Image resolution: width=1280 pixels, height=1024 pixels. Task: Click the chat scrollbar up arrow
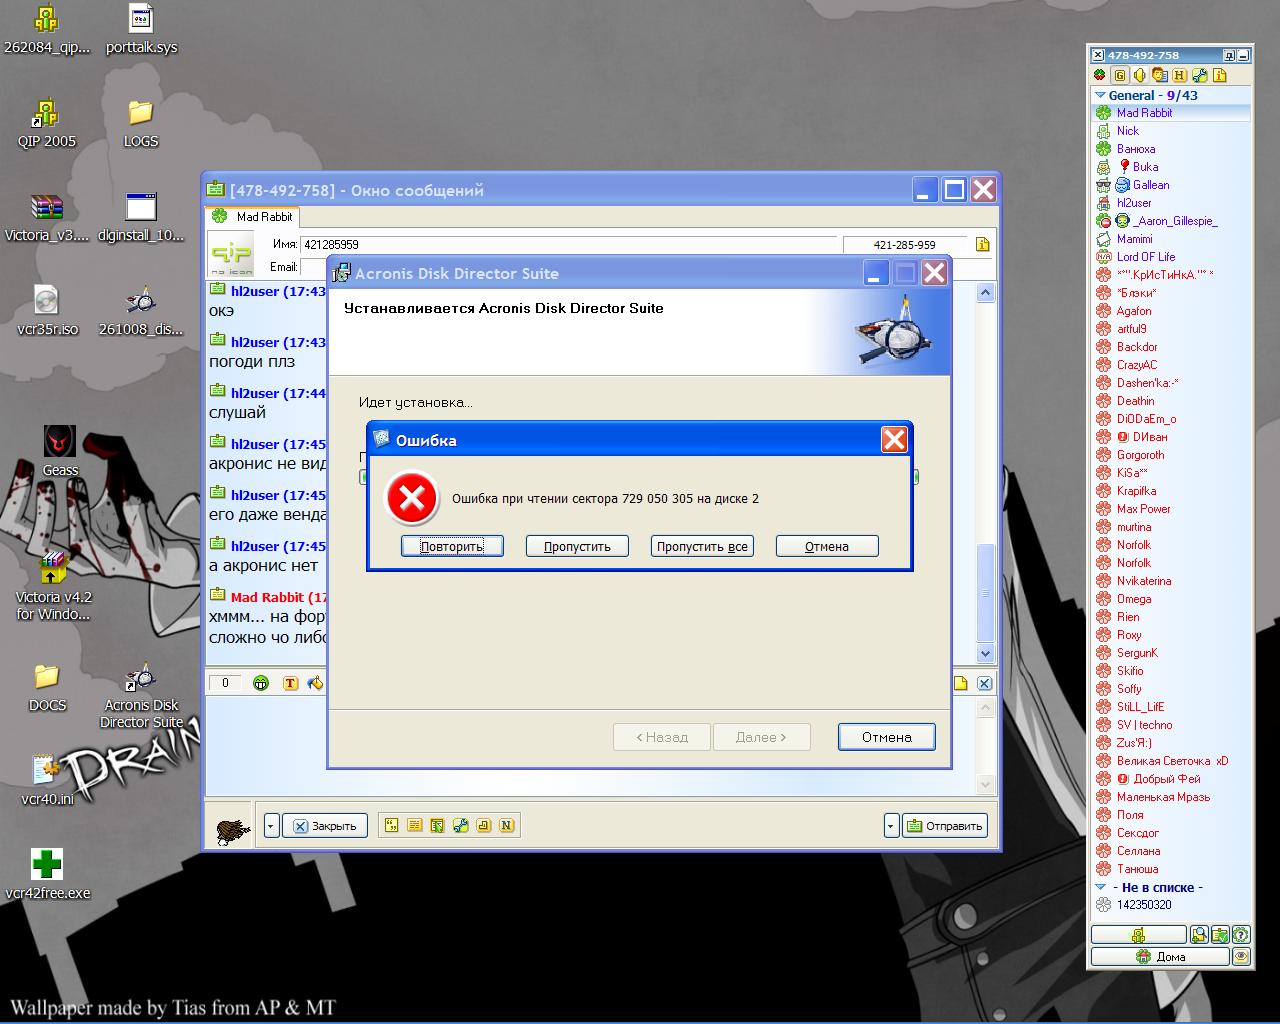(x=985, y=293)
